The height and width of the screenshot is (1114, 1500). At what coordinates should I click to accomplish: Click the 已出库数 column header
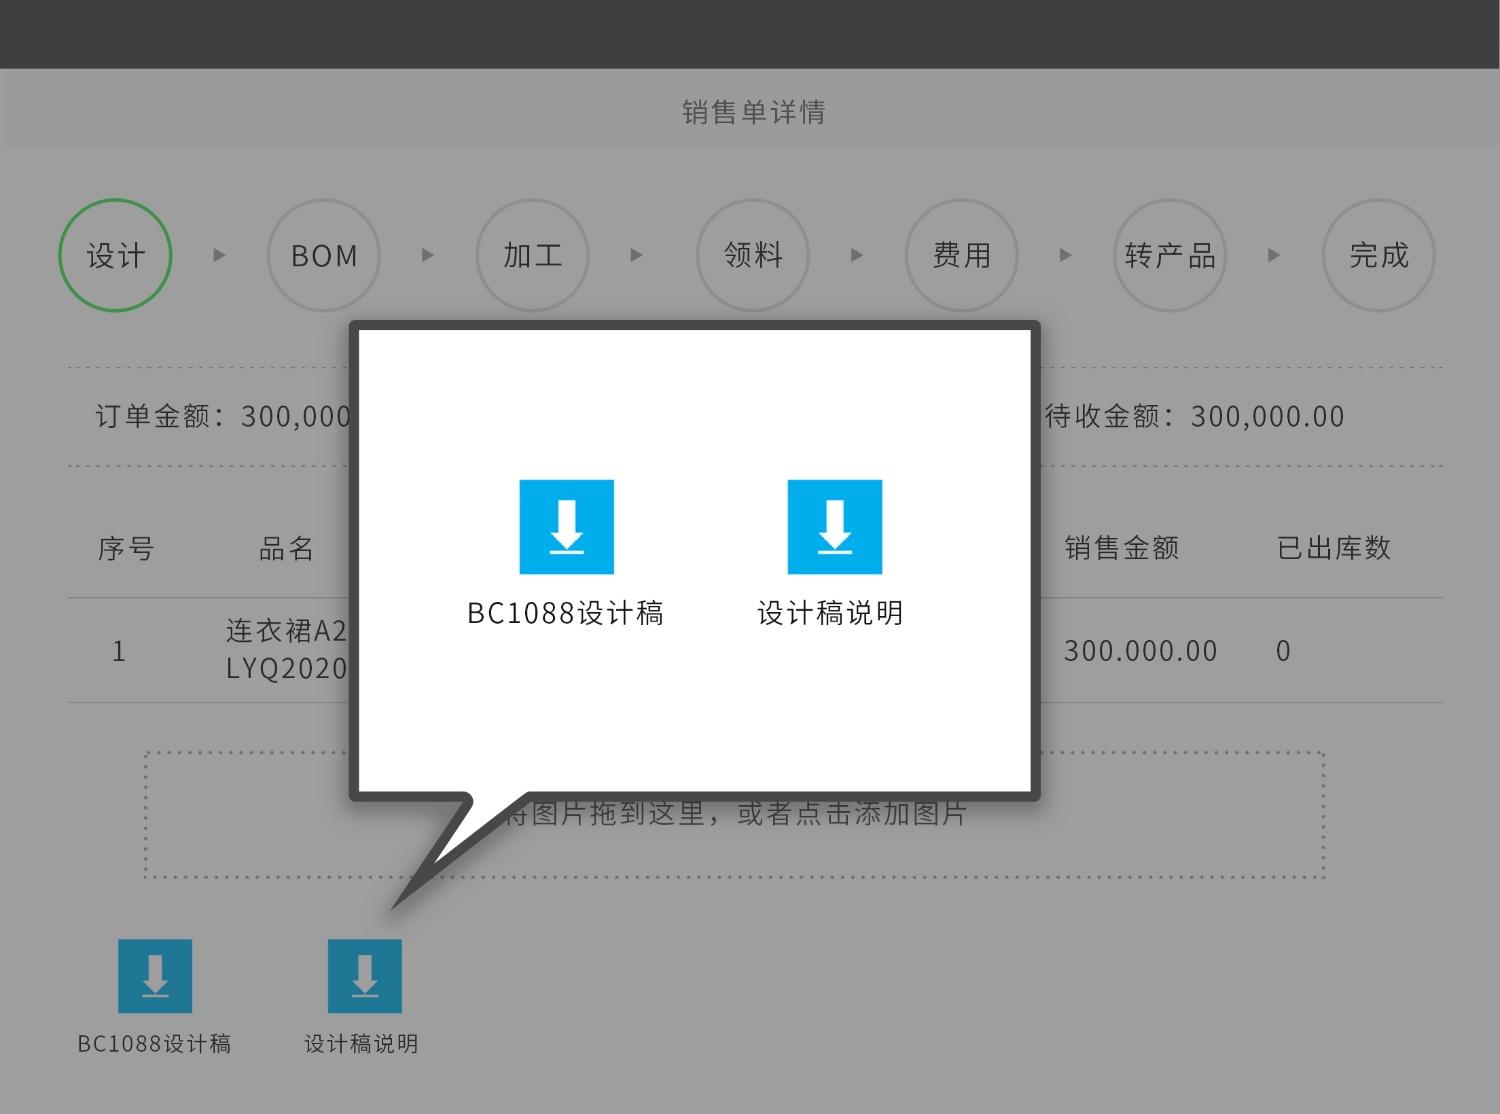1334,548
